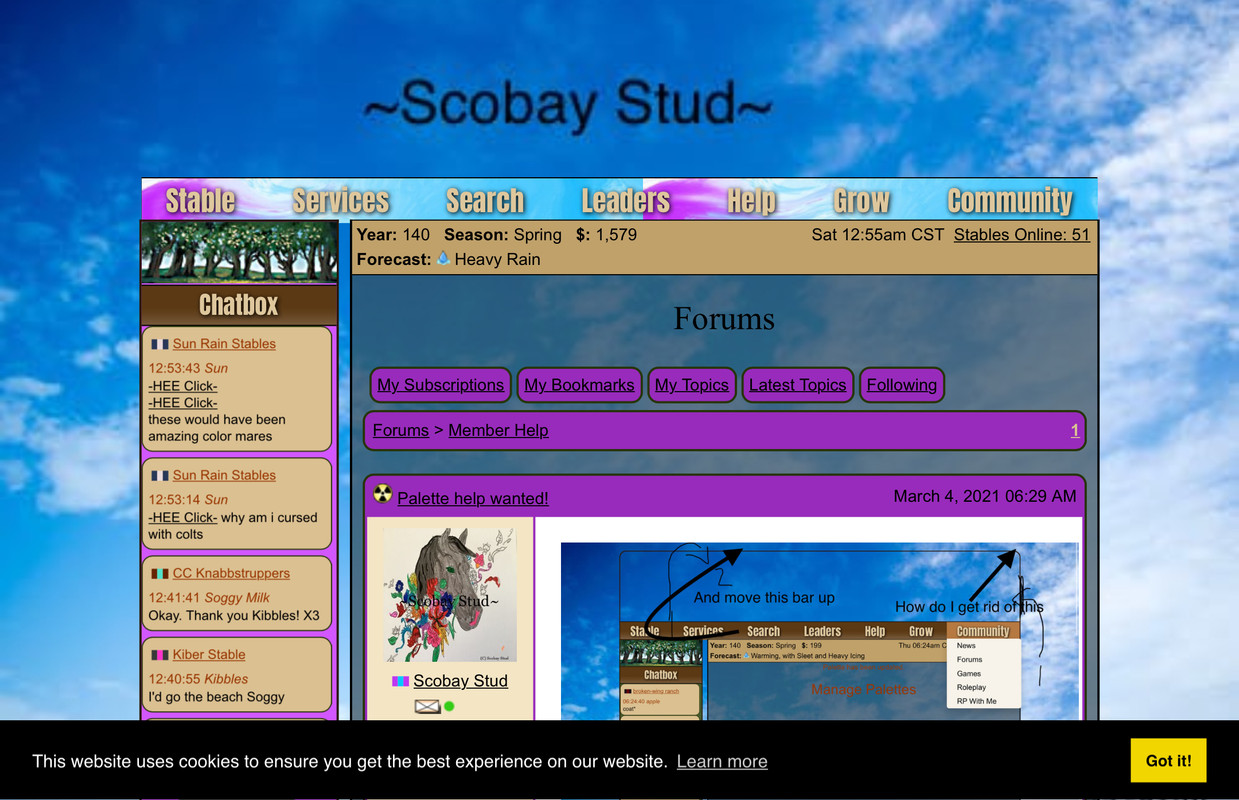Open the Stable menu
Viewport: 1239px width, 800px height.
point(200,201)
